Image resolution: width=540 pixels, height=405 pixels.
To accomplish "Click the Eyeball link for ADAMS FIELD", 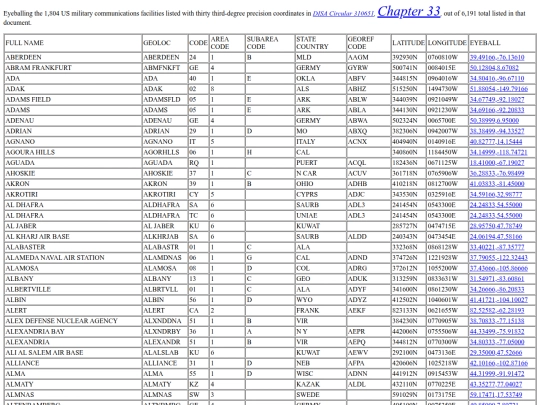I will (x=497, y=100).
